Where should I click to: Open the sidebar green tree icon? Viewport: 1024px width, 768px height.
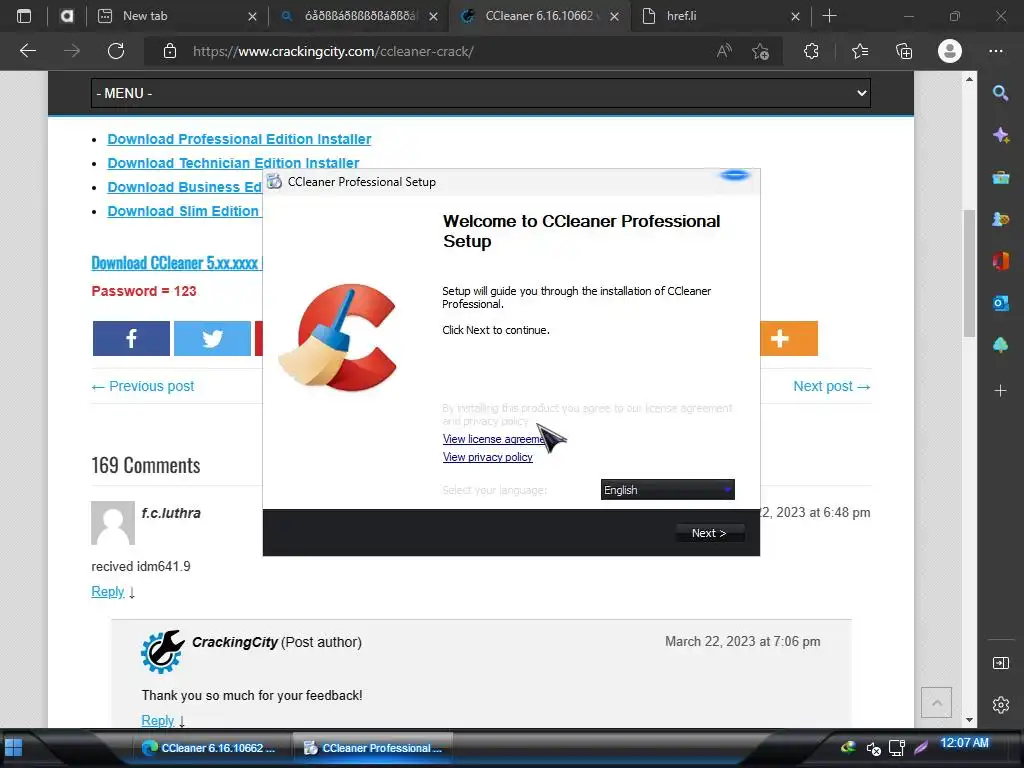(1000, 345)
